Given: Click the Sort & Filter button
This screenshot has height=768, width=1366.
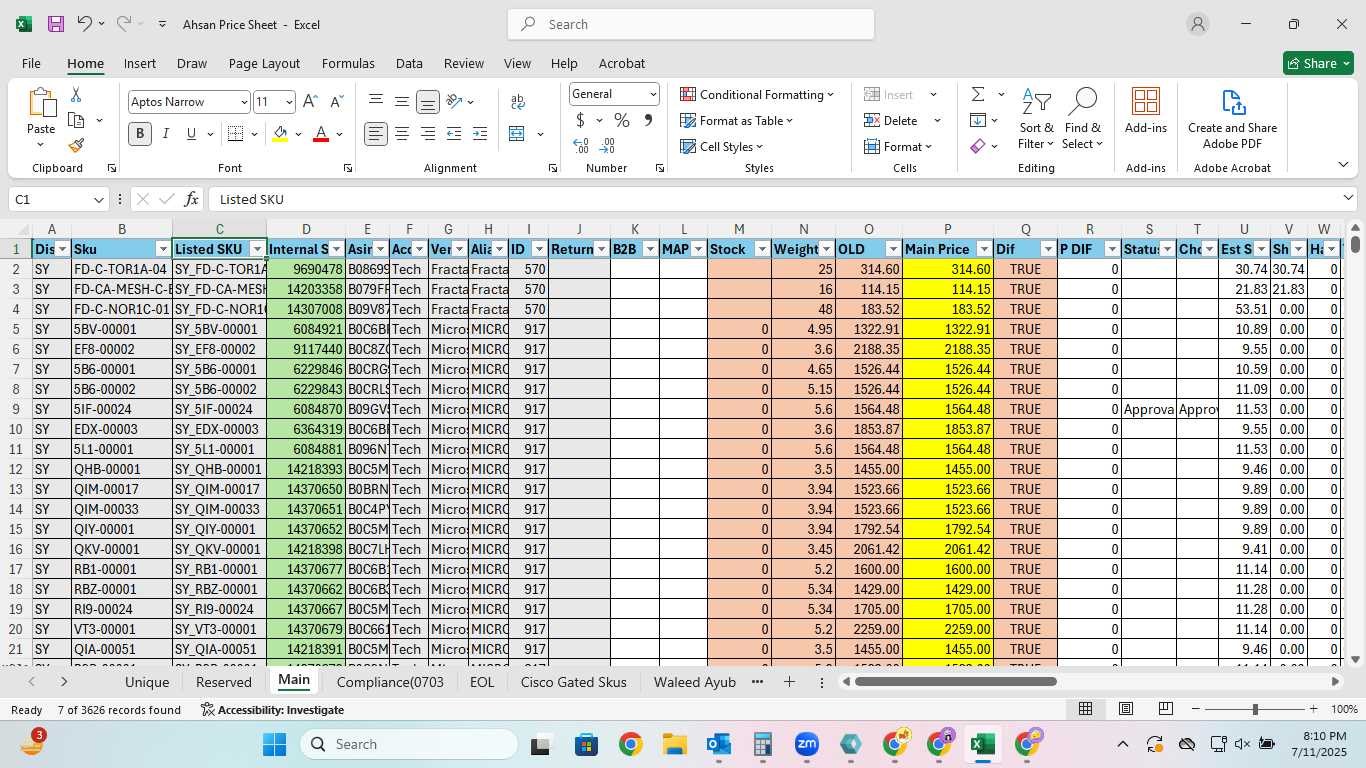Looking at the screenshot, I should click(1036, 119).
